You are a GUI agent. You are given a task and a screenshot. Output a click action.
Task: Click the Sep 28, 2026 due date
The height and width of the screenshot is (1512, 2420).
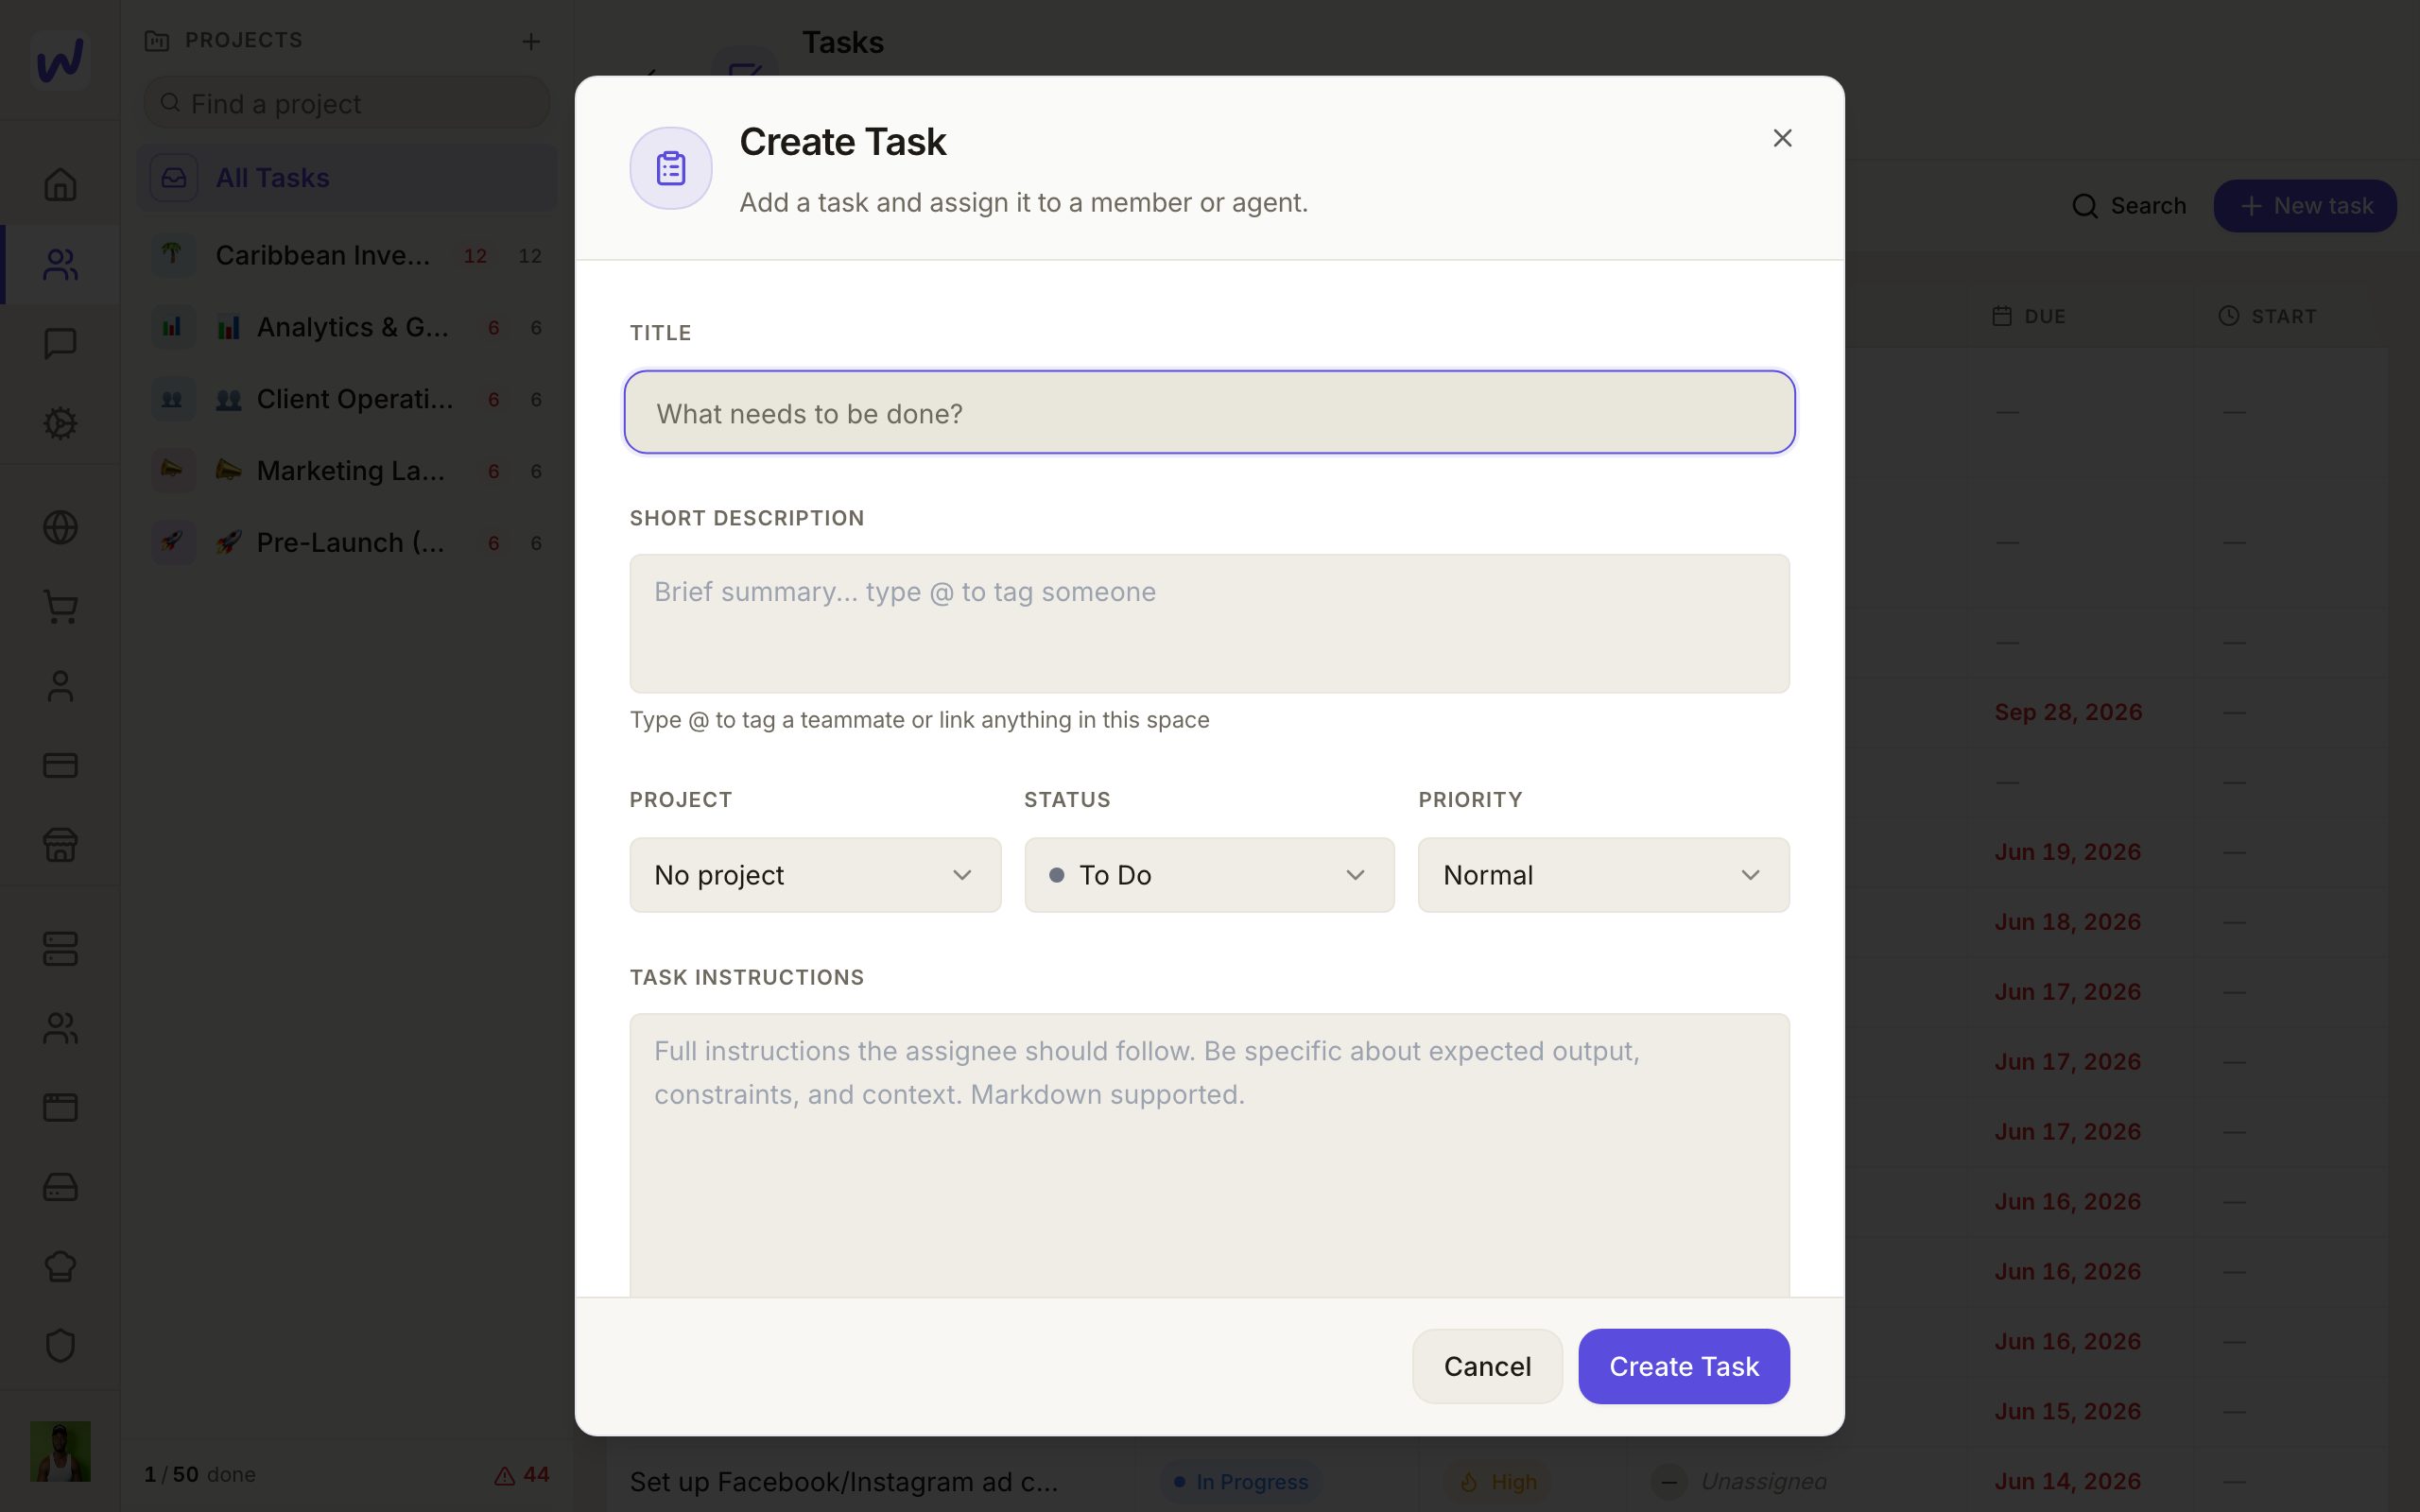point(2068,712)
